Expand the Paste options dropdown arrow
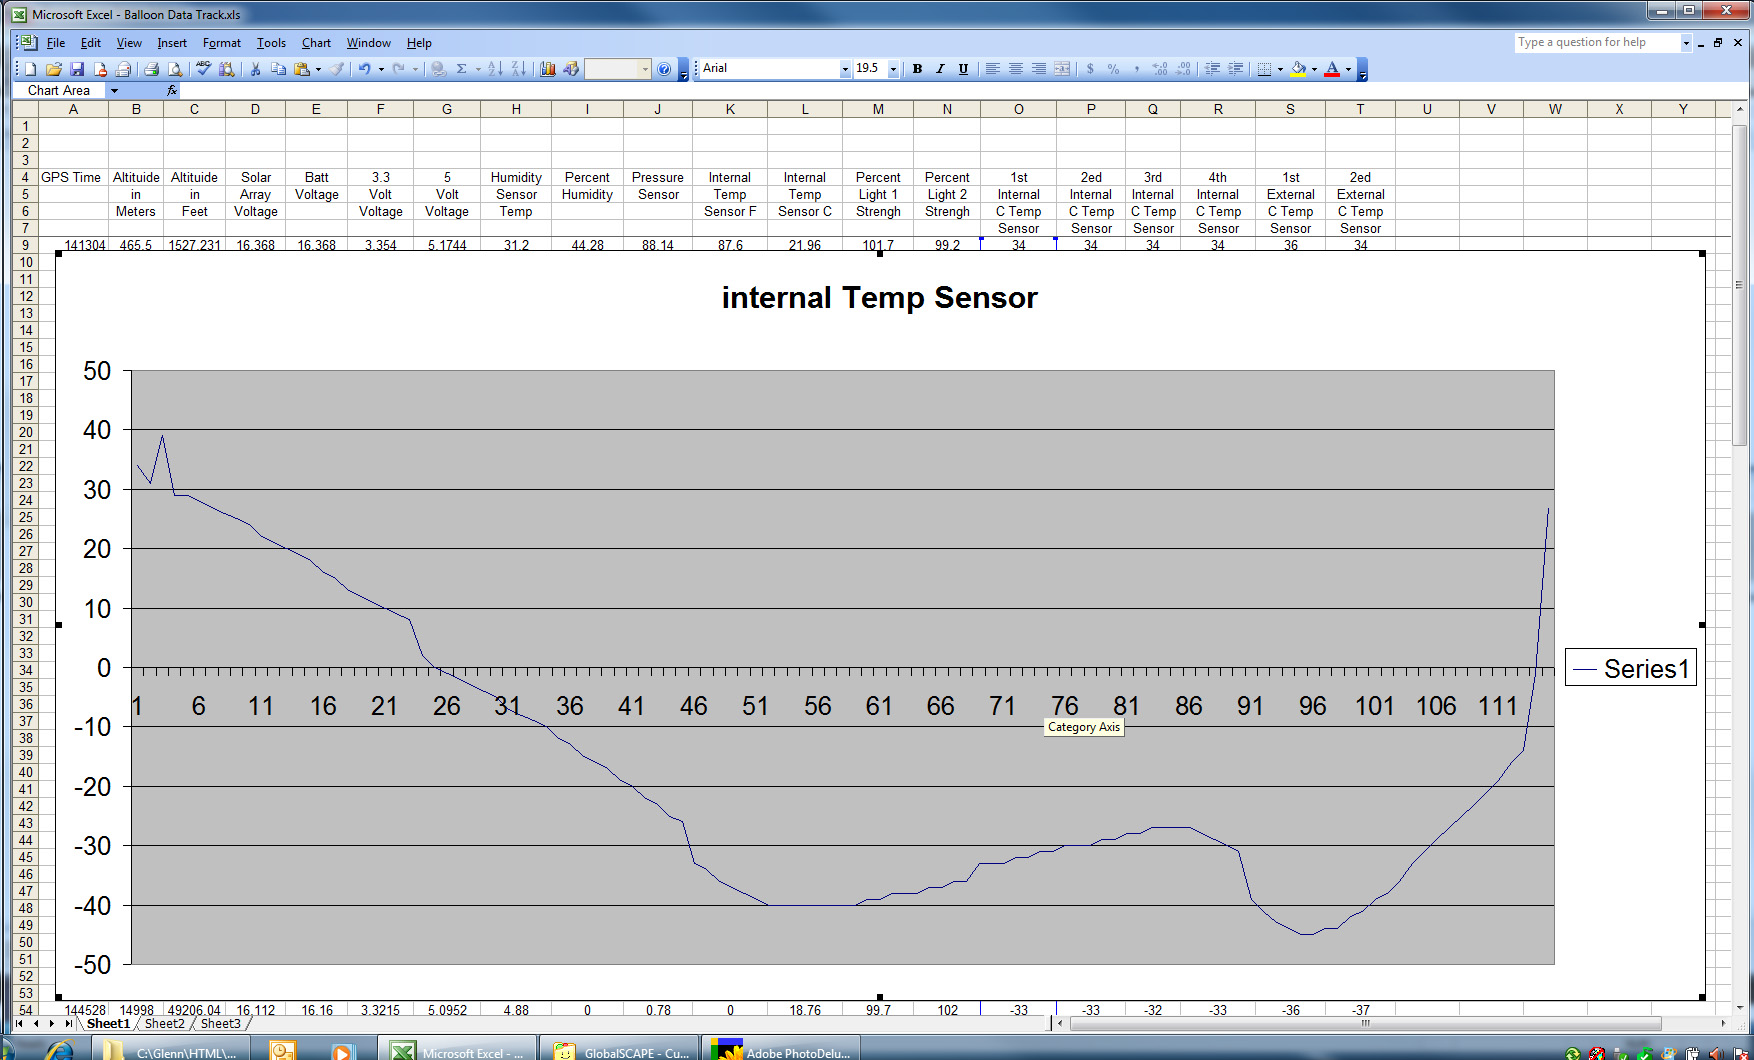Image resolution: width=1754 pixels, height=1060 pixels. click(318, 69)
